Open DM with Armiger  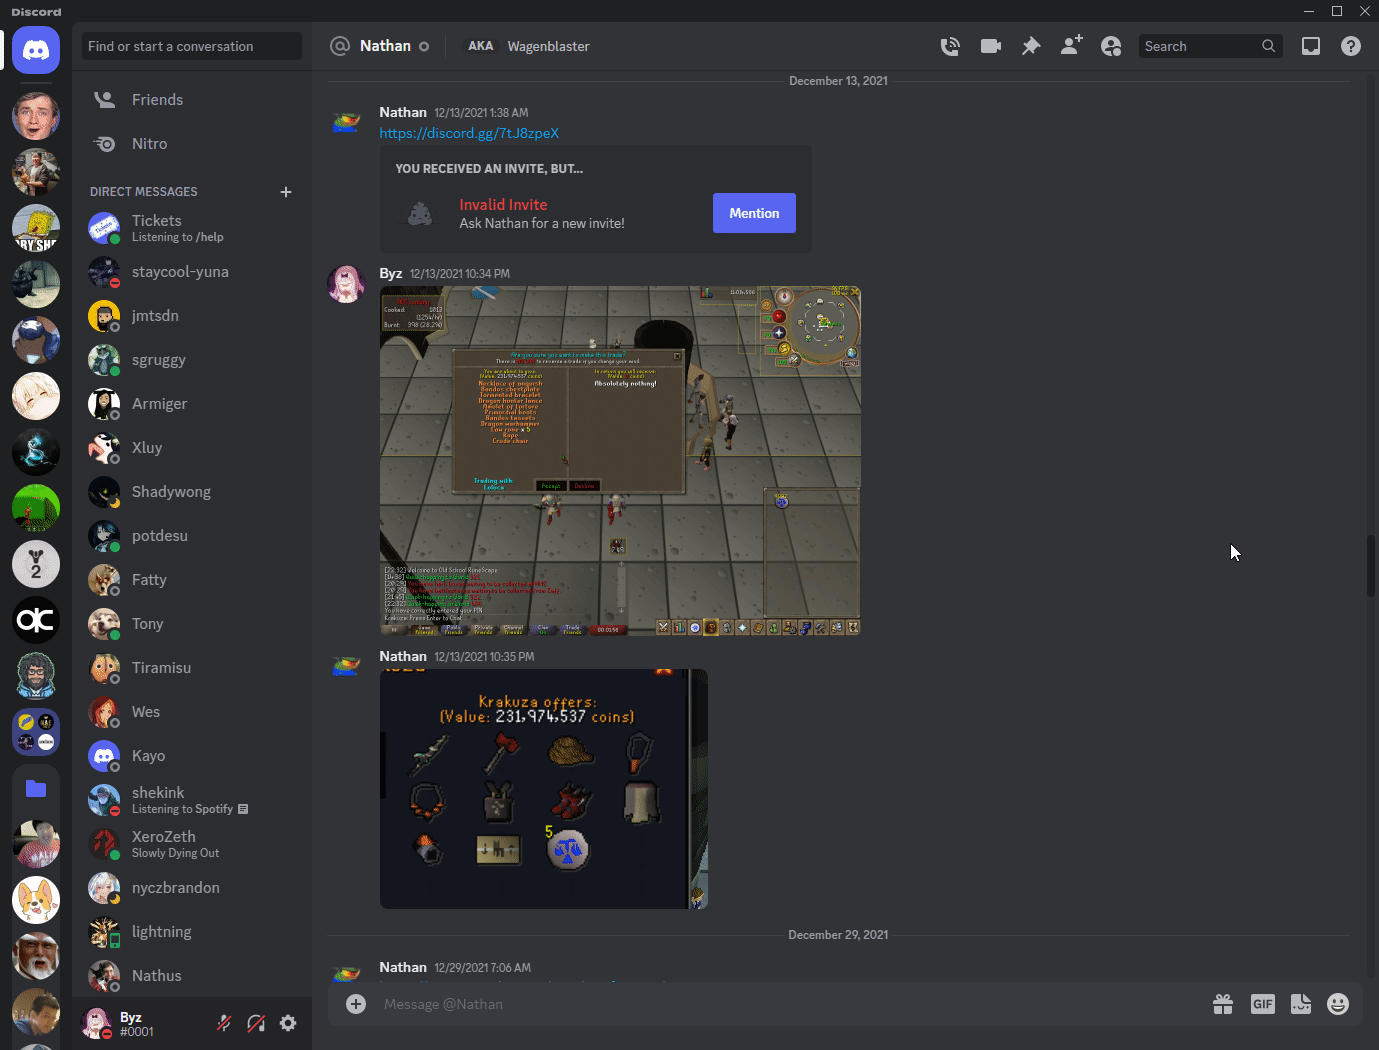tap(192, 404)
